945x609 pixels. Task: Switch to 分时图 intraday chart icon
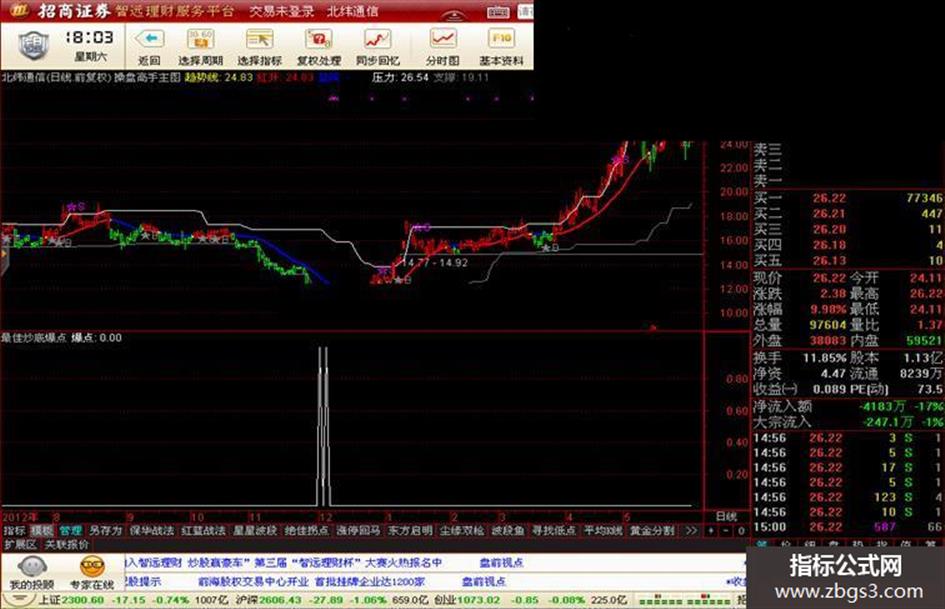click(x=442, y=40)
